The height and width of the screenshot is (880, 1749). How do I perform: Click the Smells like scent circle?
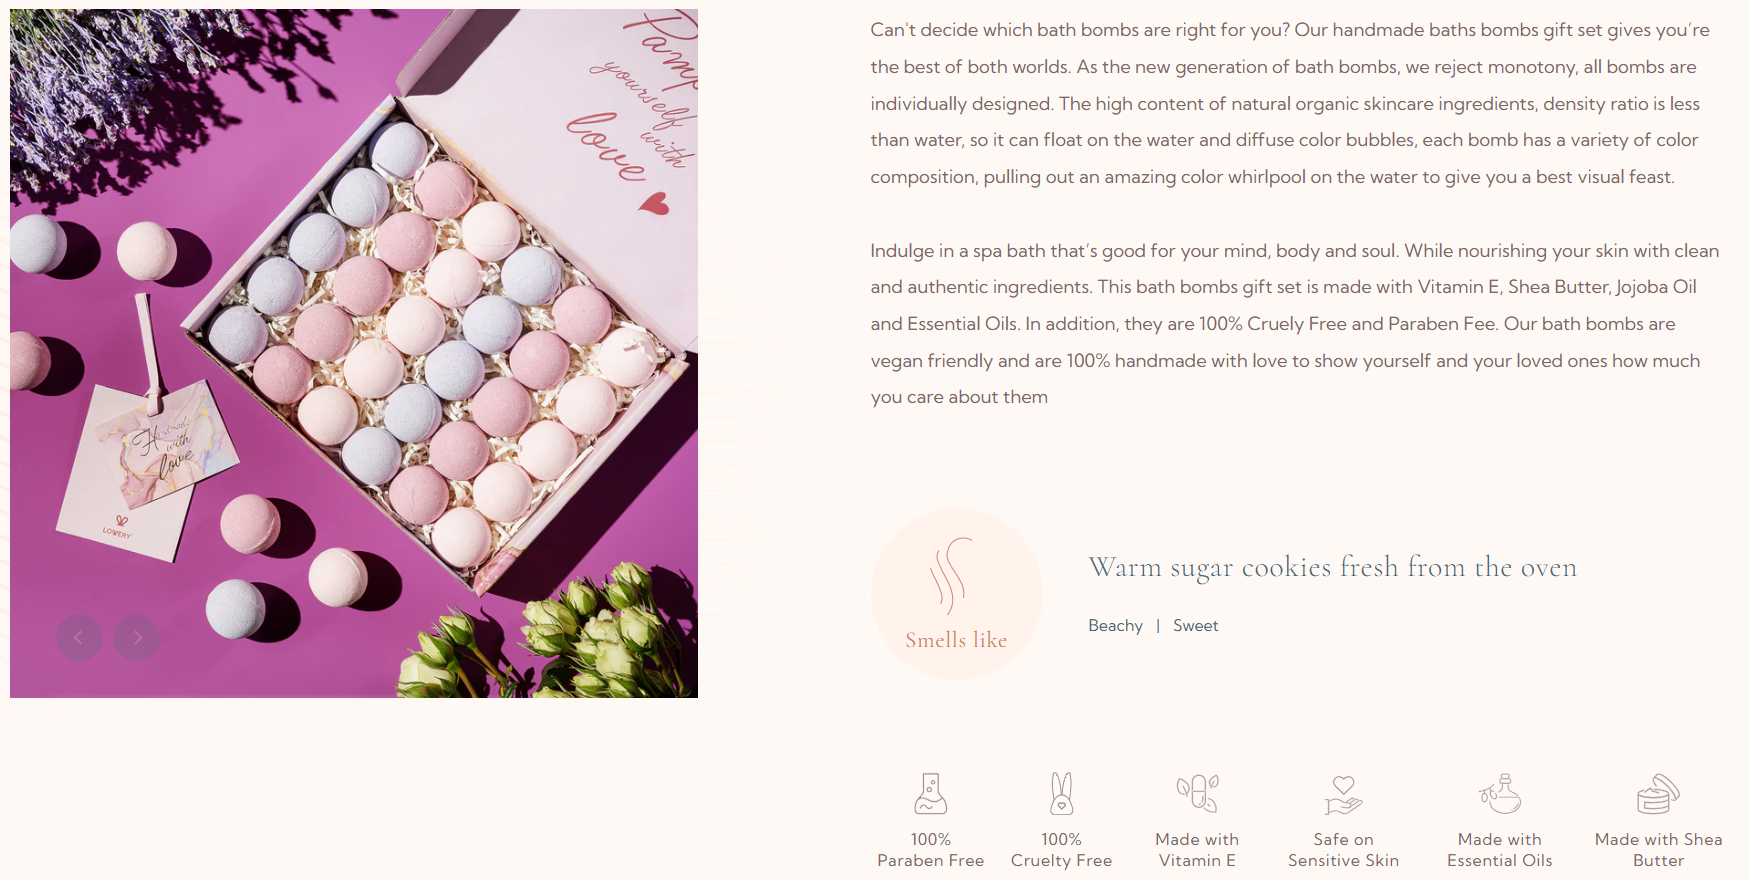pyautogui.click(x=957, y=594)
